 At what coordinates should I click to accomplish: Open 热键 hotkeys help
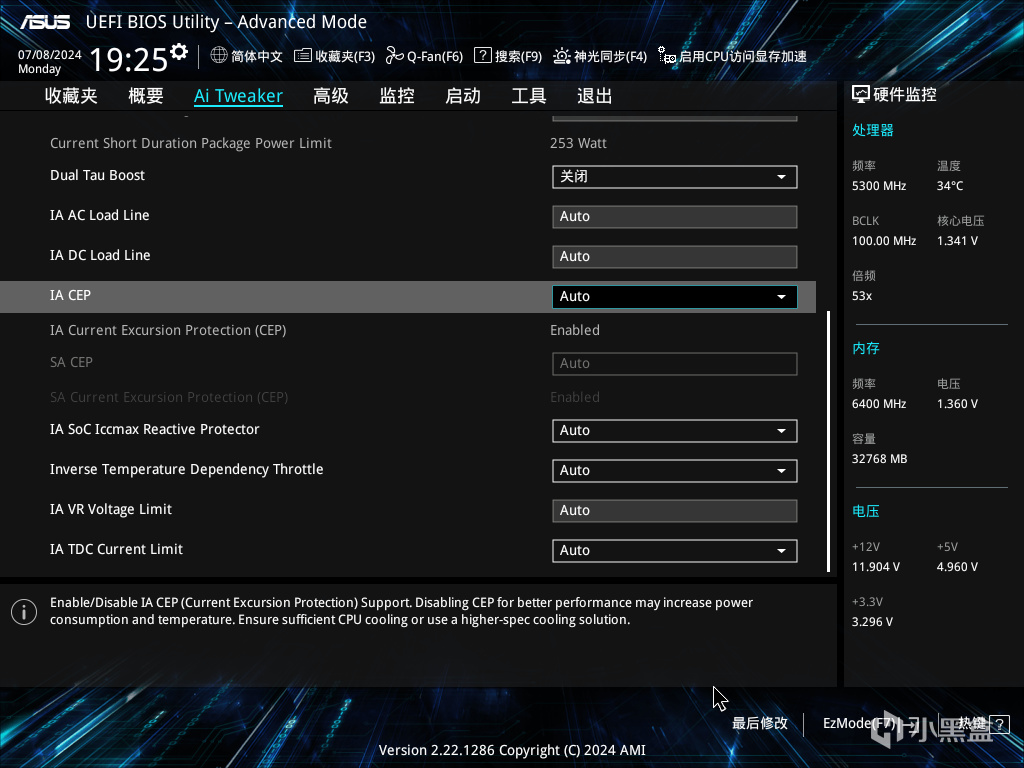(972, 724)
